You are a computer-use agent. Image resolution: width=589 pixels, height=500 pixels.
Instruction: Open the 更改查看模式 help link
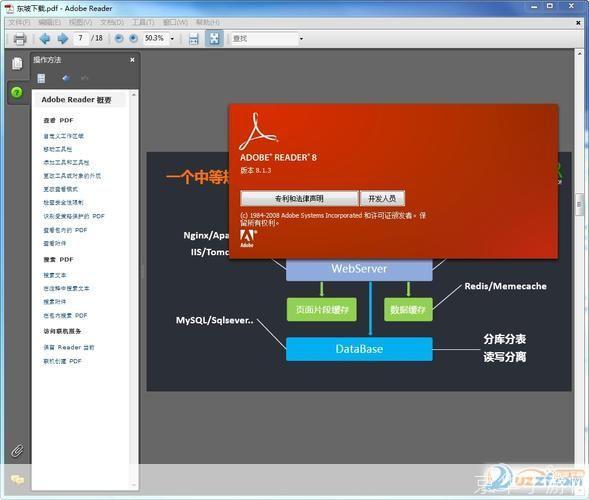coord(60,189)
